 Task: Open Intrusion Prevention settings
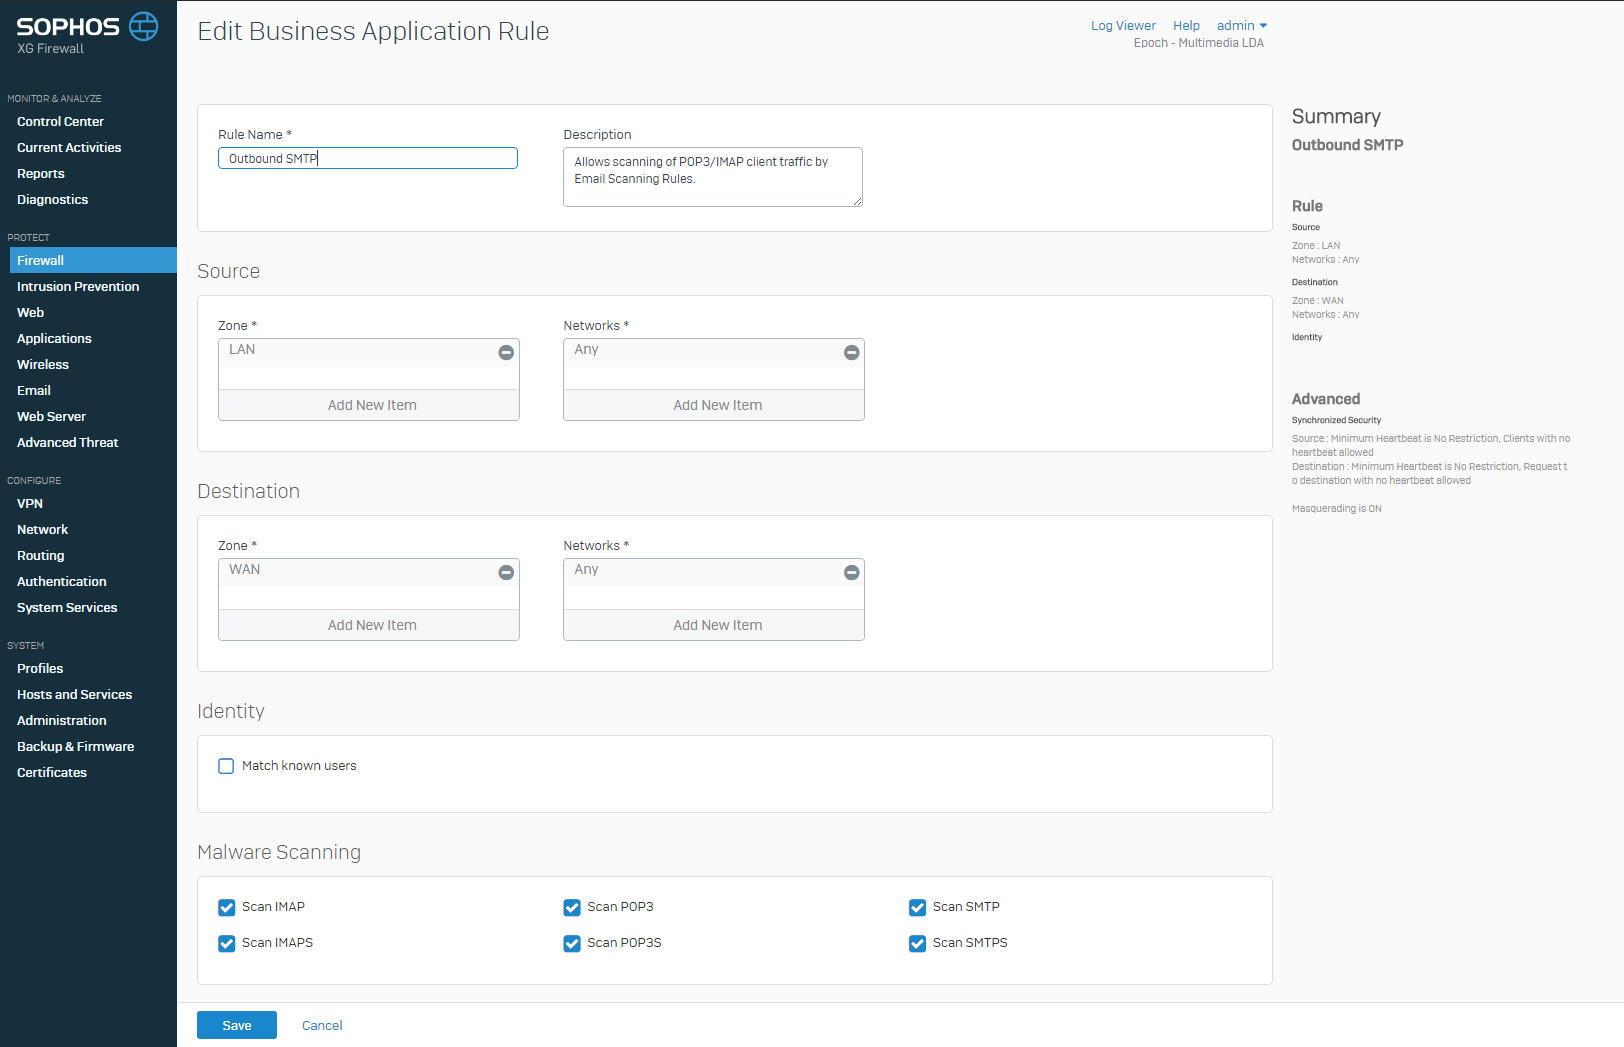78,286
